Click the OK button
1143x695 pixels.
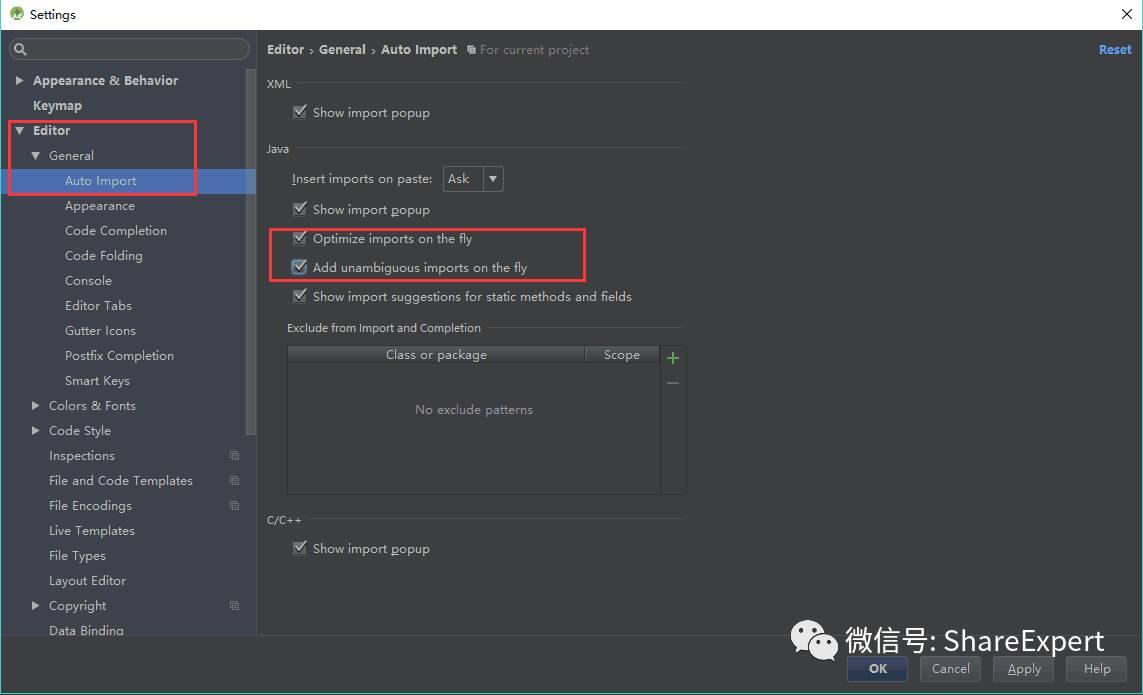point(878,669)
